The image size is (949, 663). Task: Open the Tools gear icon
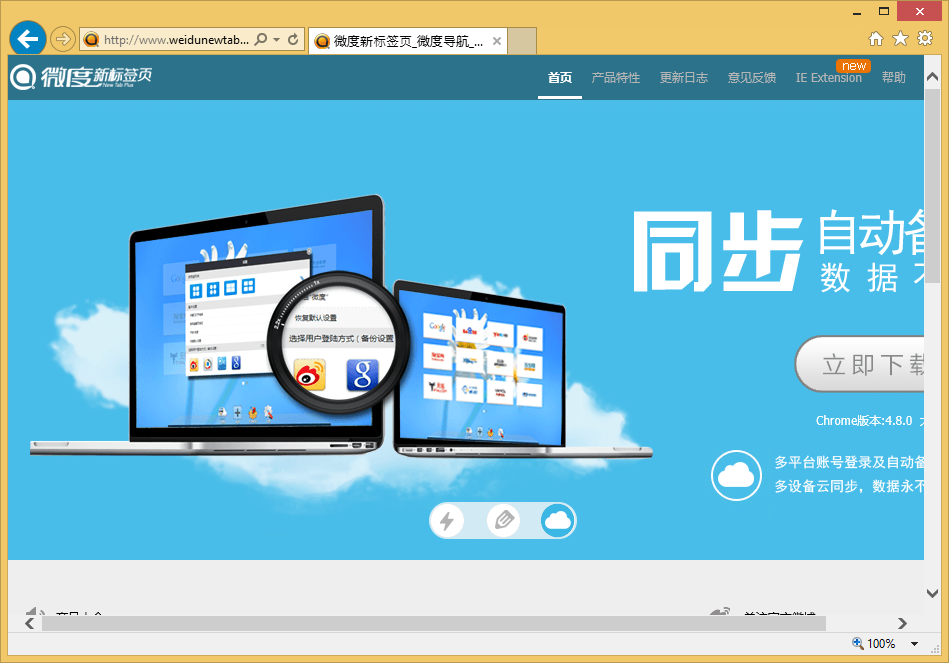tap(925, 39)
